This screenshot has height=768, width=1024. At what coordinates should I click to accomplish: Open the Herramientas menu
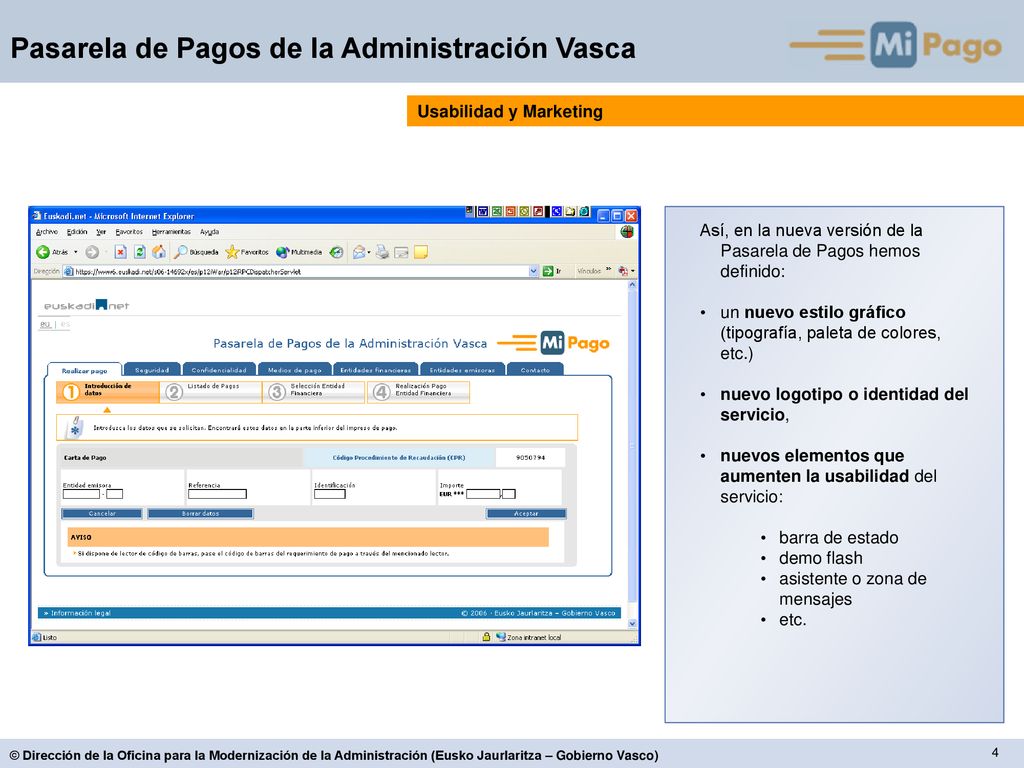click(x=171, y=232)
